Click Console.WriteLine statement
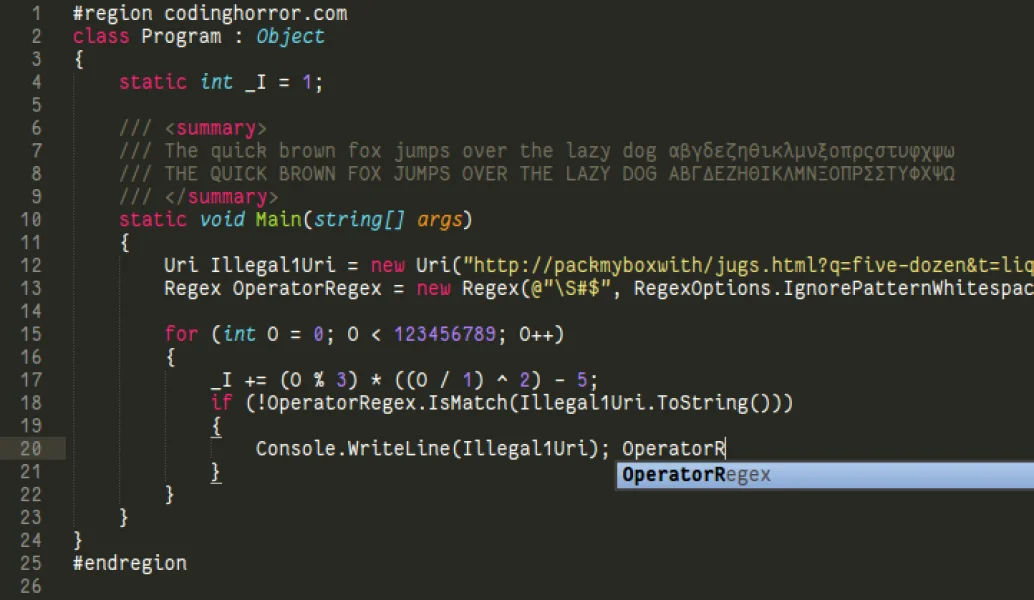The height and width of the screenshot is (600, 1034). [x=433, y=449]
